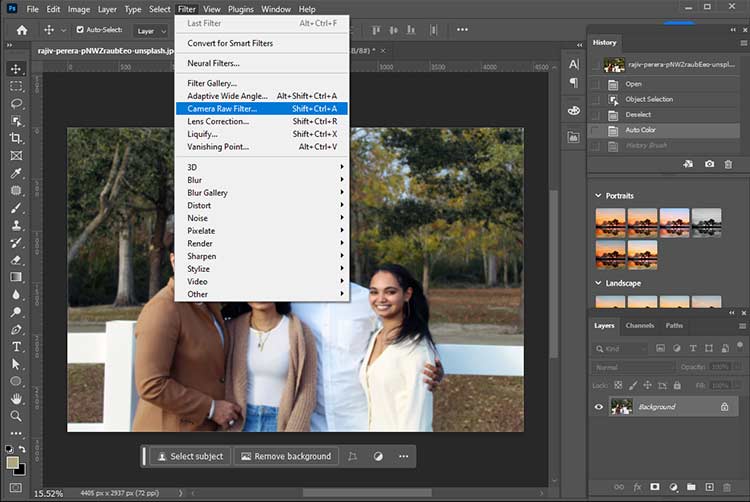
Task: Select the Type tool
Action: click(x=16, y=347)
